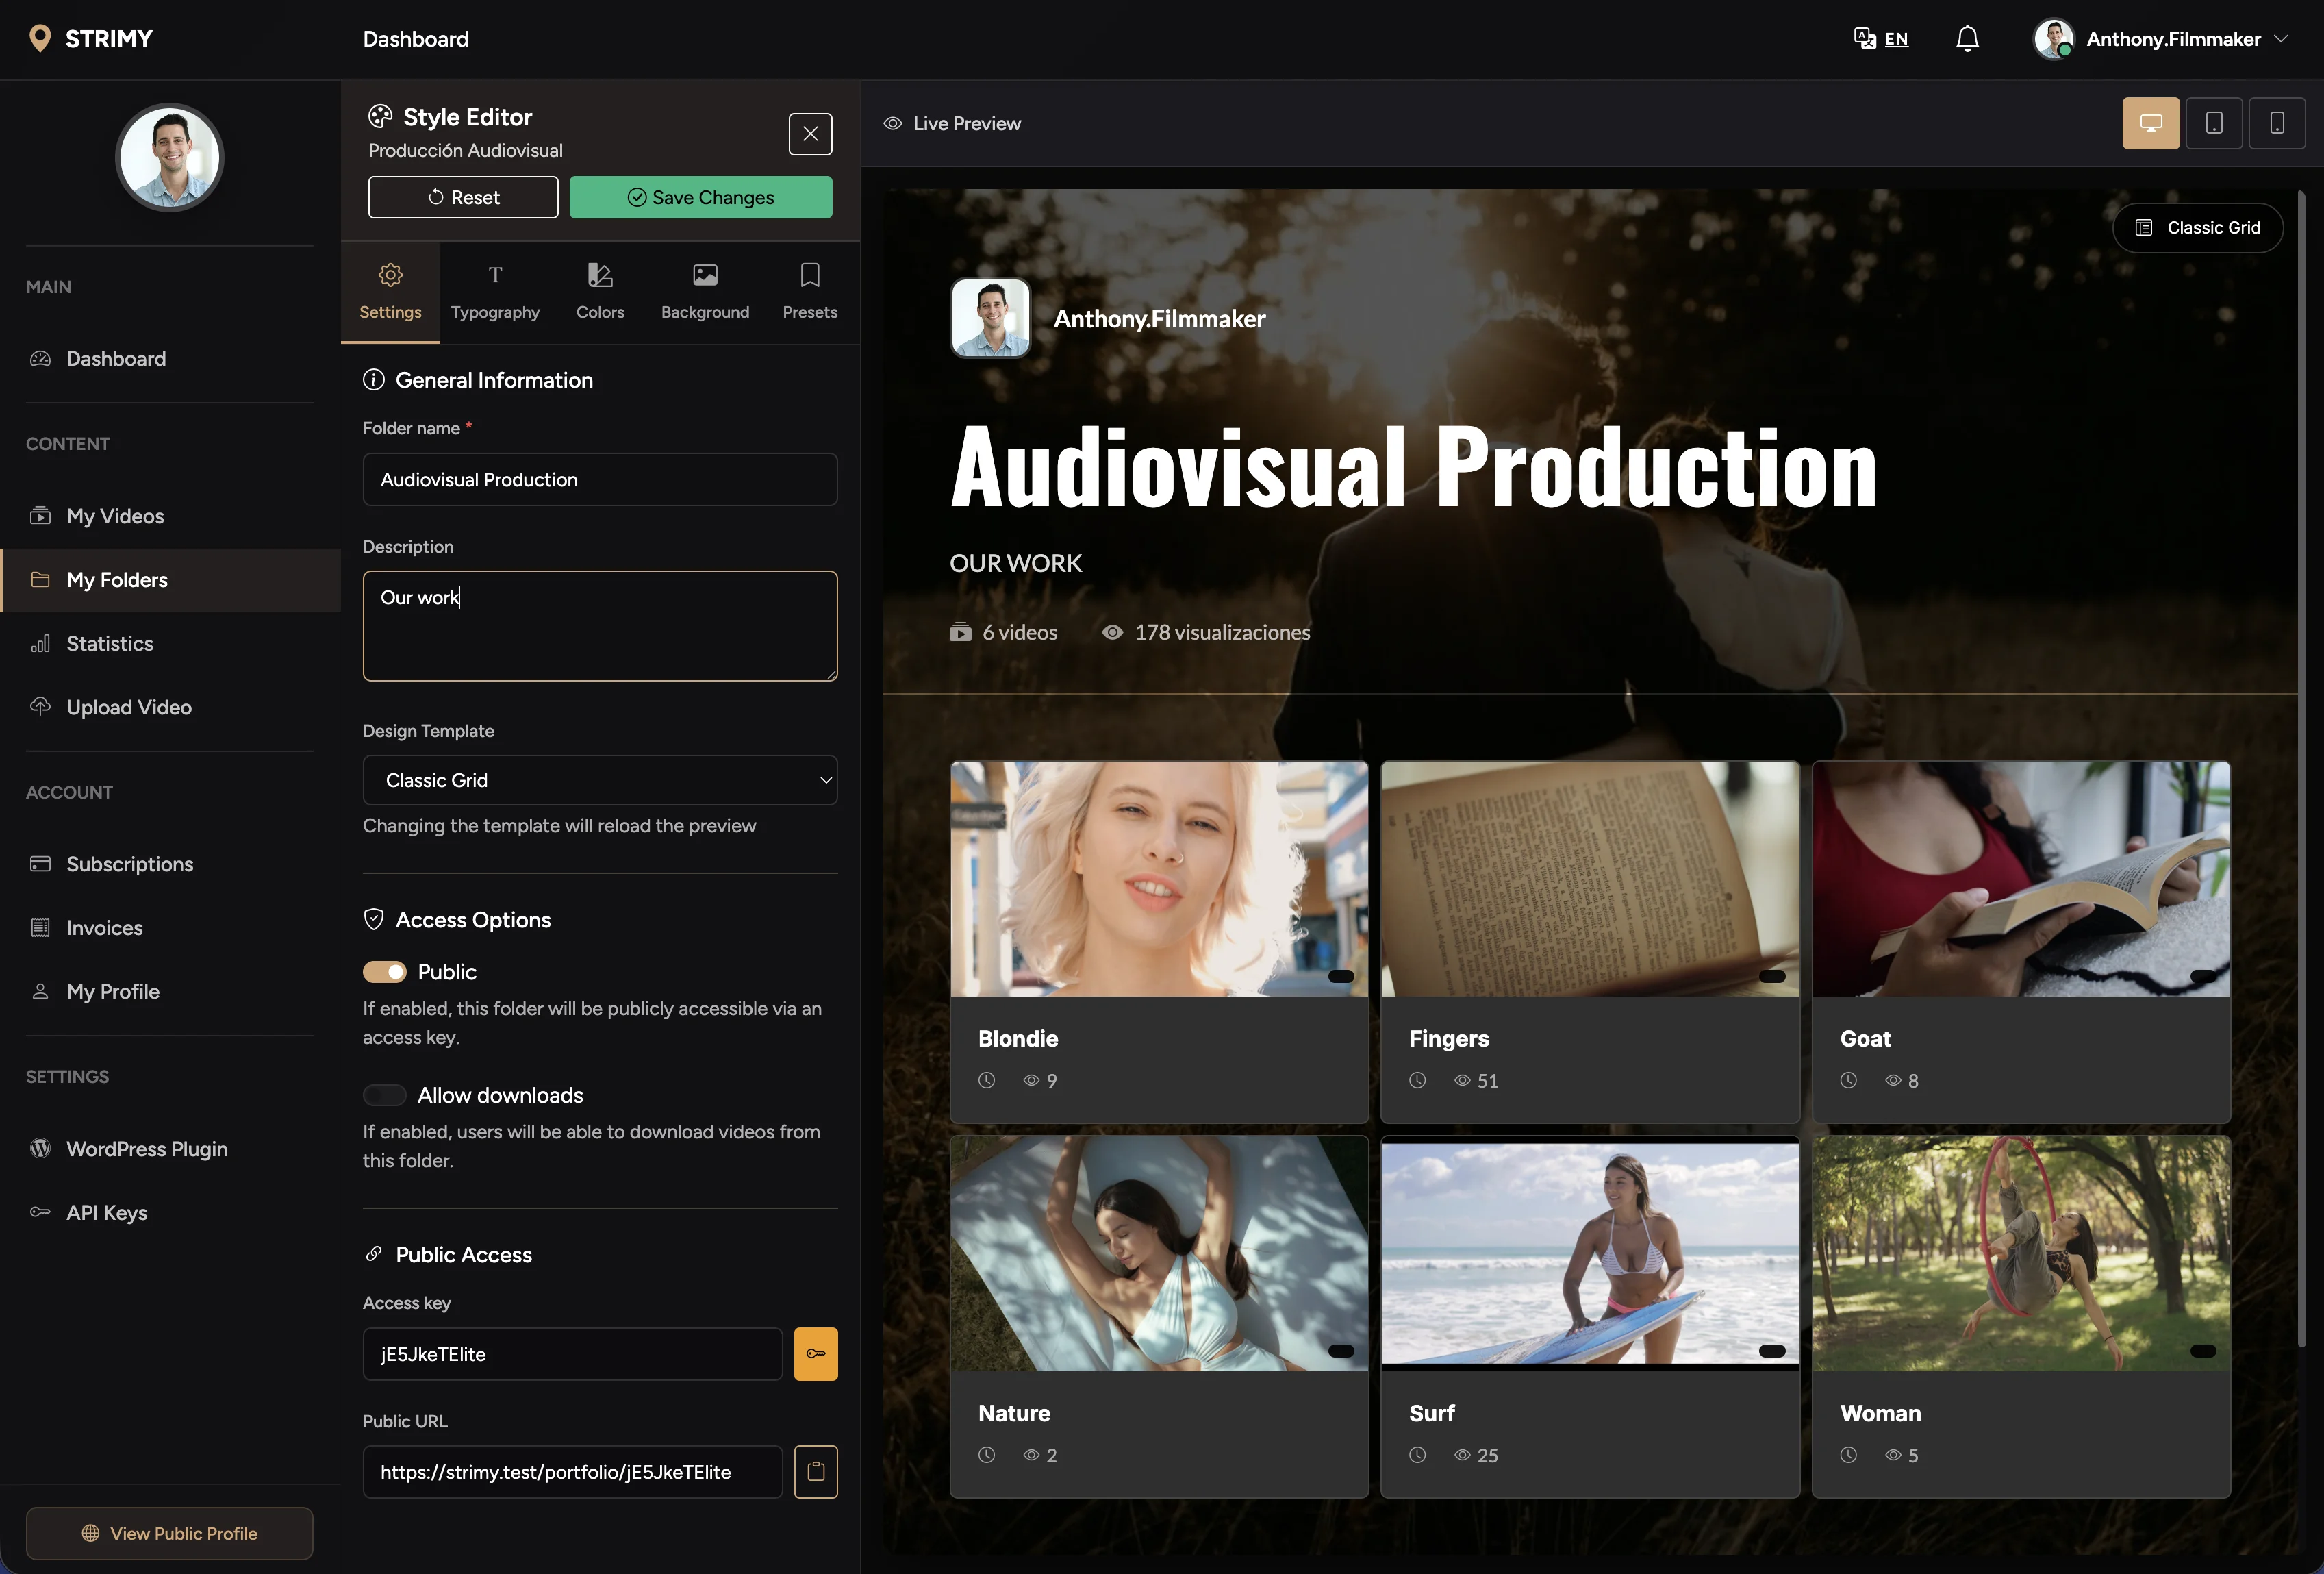Screen dimensions: 2324x1574
Task: Open the Statistics page
Action: pos(109,643)
